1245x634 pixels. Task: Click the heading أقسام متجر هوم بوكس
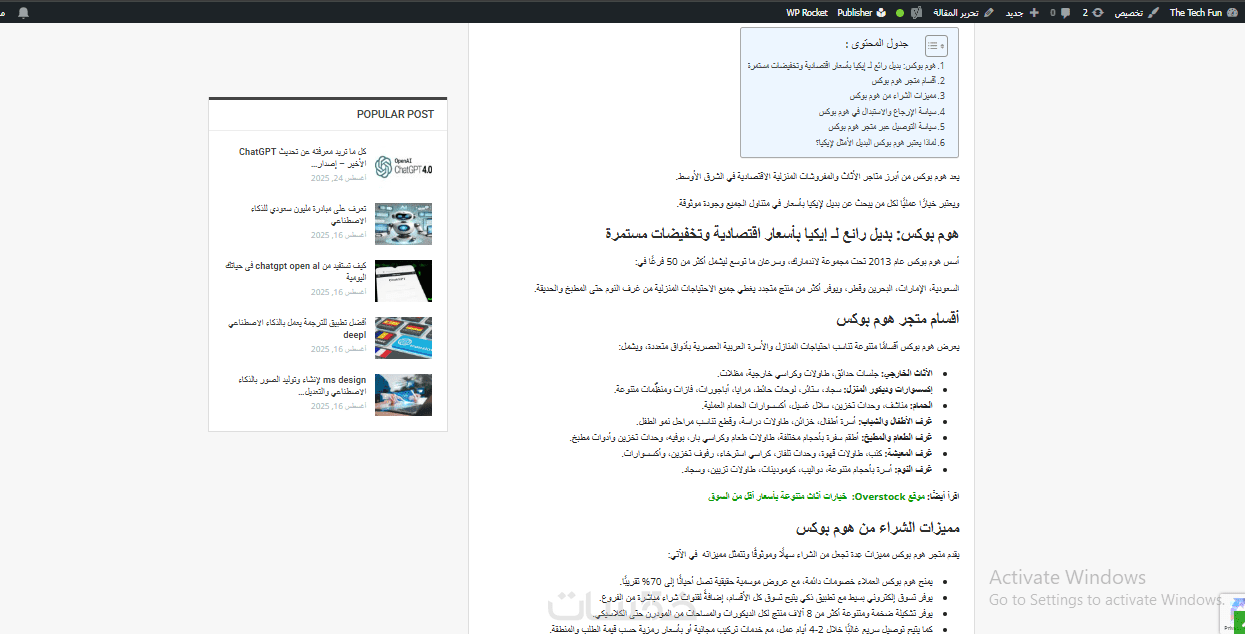tap(897, 319)
